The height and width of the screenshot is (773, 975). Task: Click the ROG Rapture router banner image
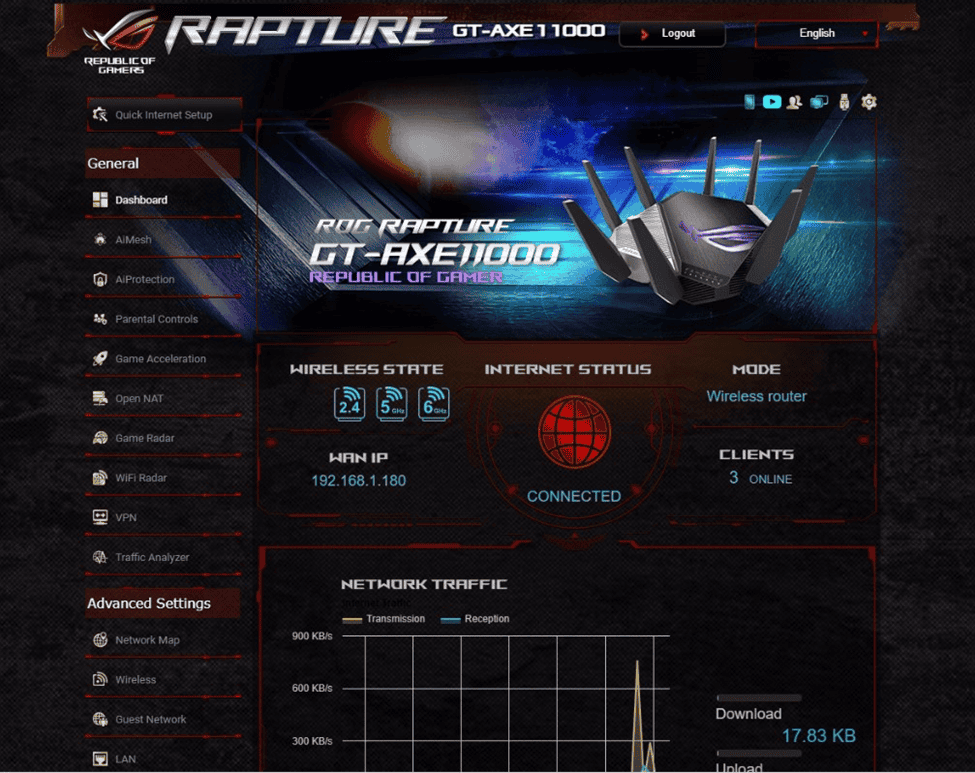tap(566, 225)
